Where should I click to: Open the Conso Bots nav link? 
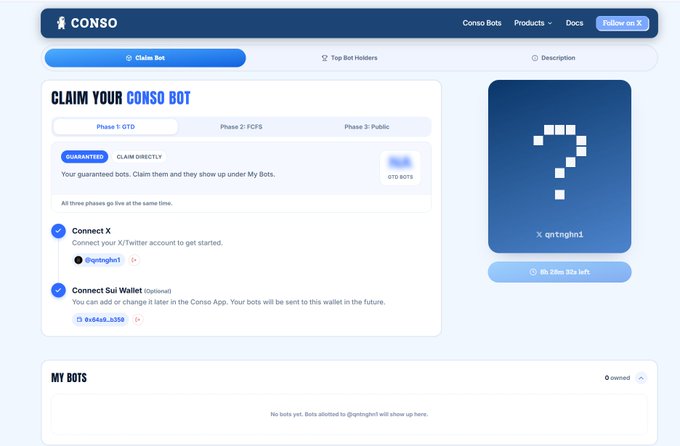[x=482, y=23]
